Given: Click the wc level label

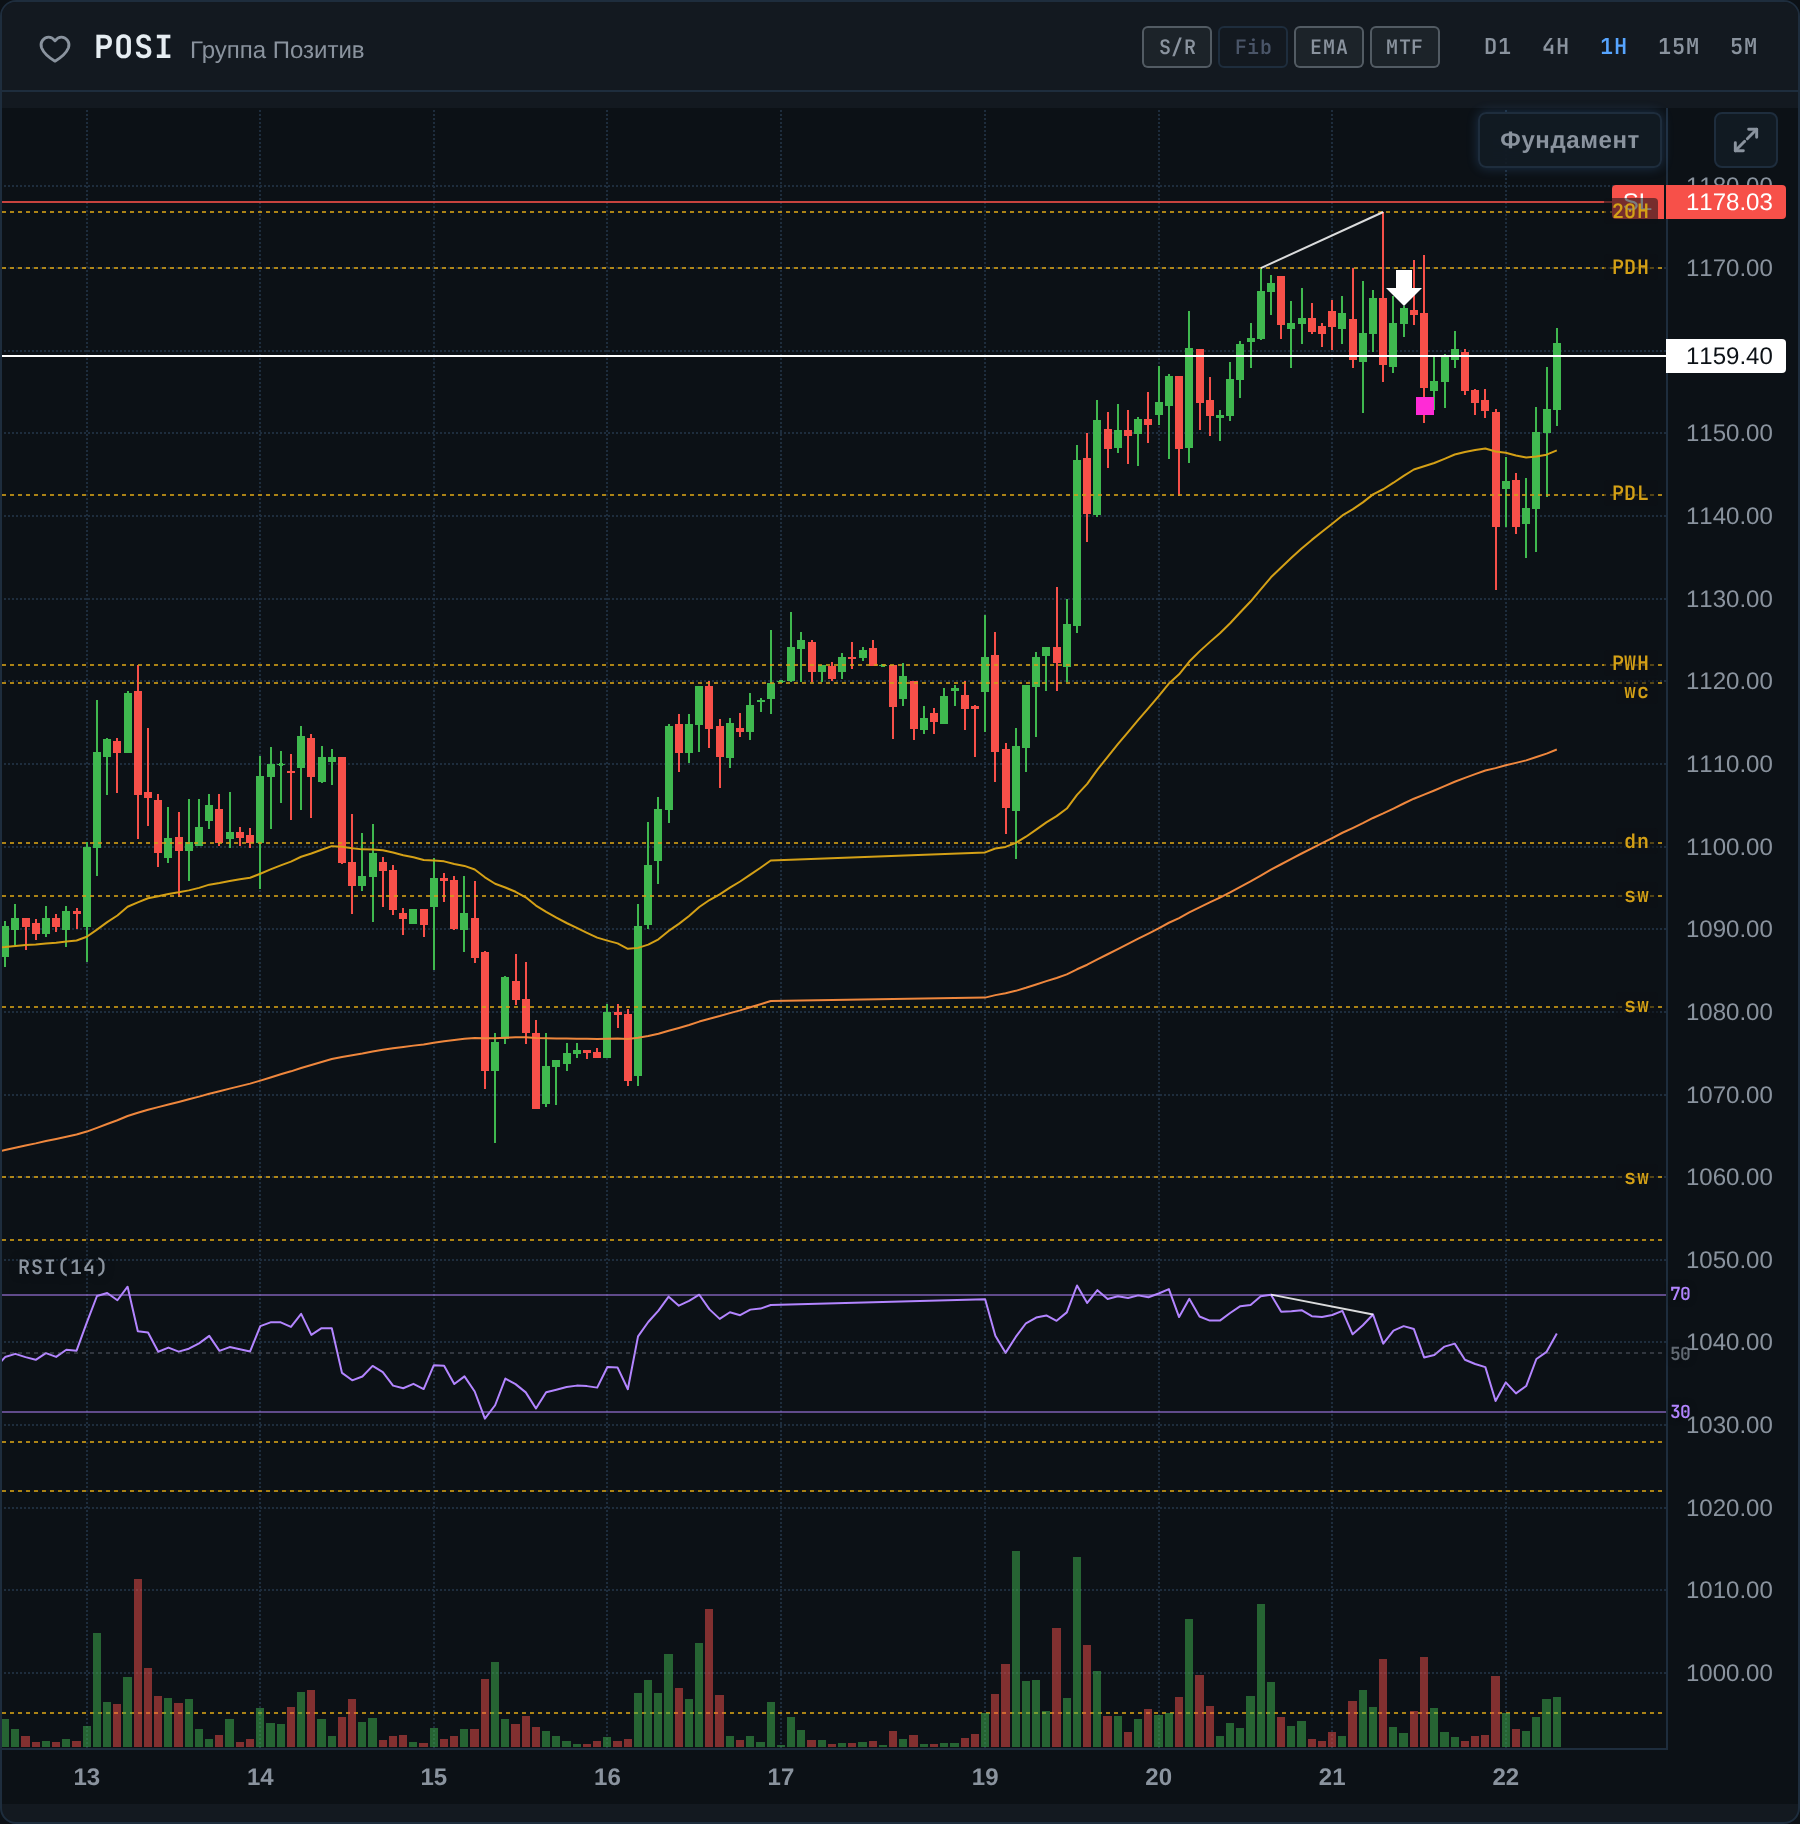Looking at the screenshot, I should click(x=1636, y=691).
